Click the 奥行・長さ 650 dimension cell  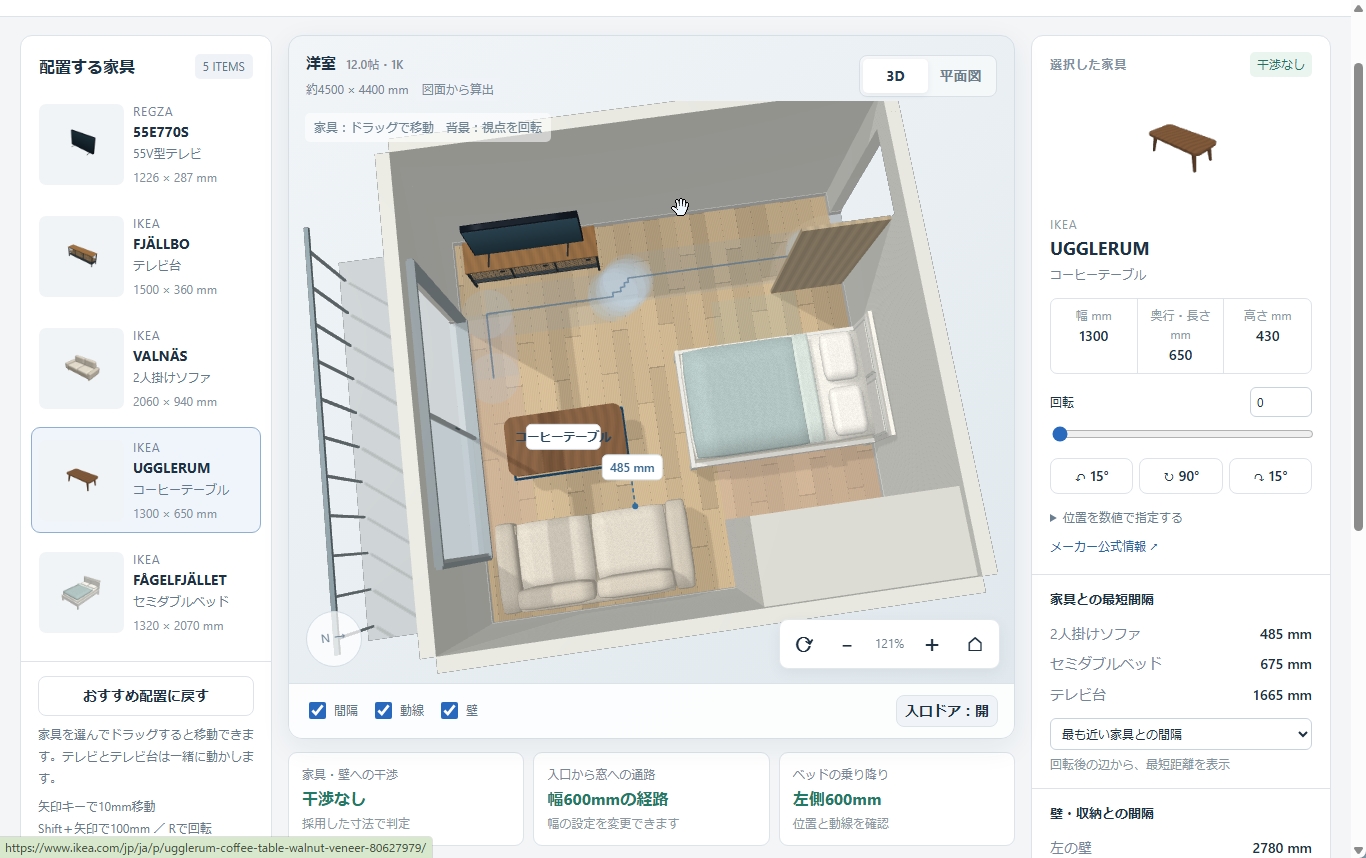point(1181,336)
